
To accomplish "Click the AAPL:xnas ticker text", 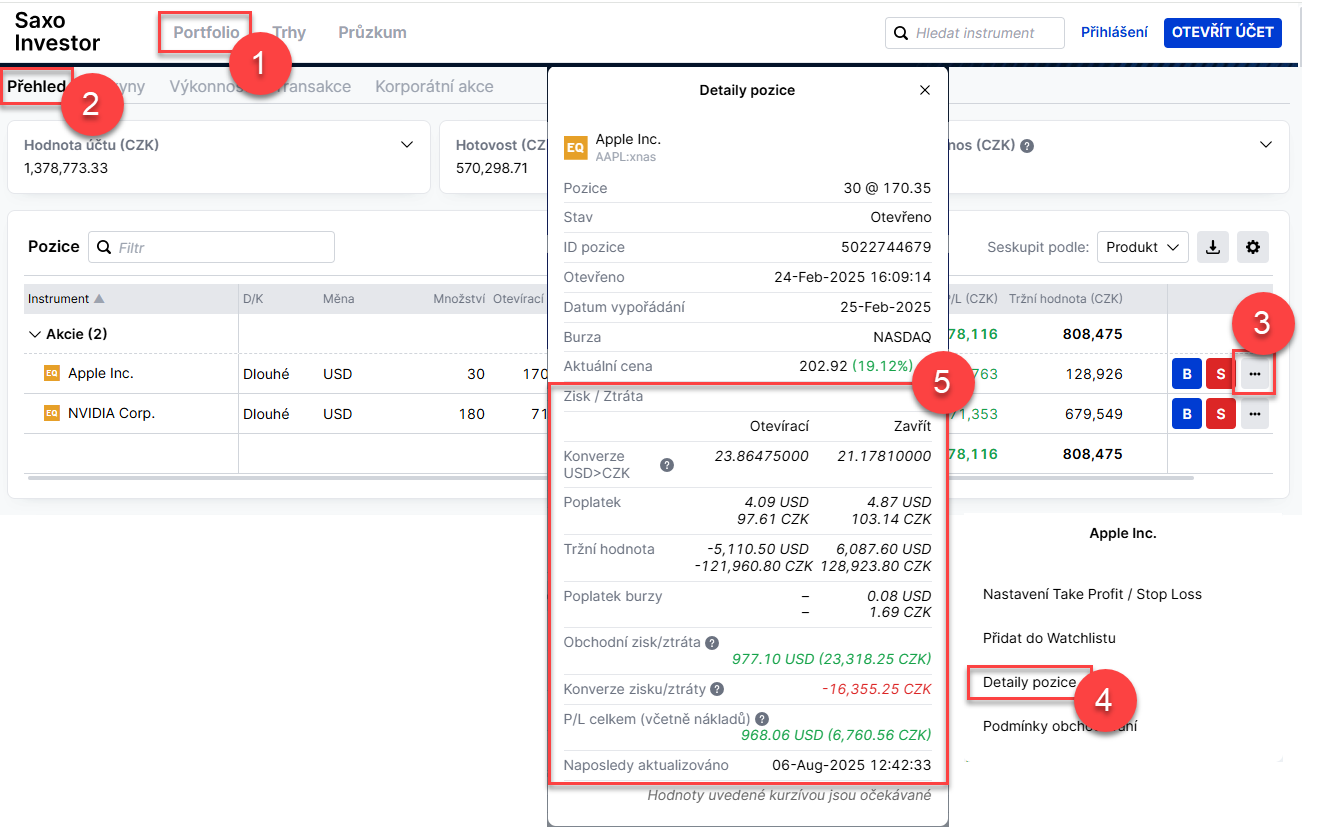I will click(x=626, y=157).
